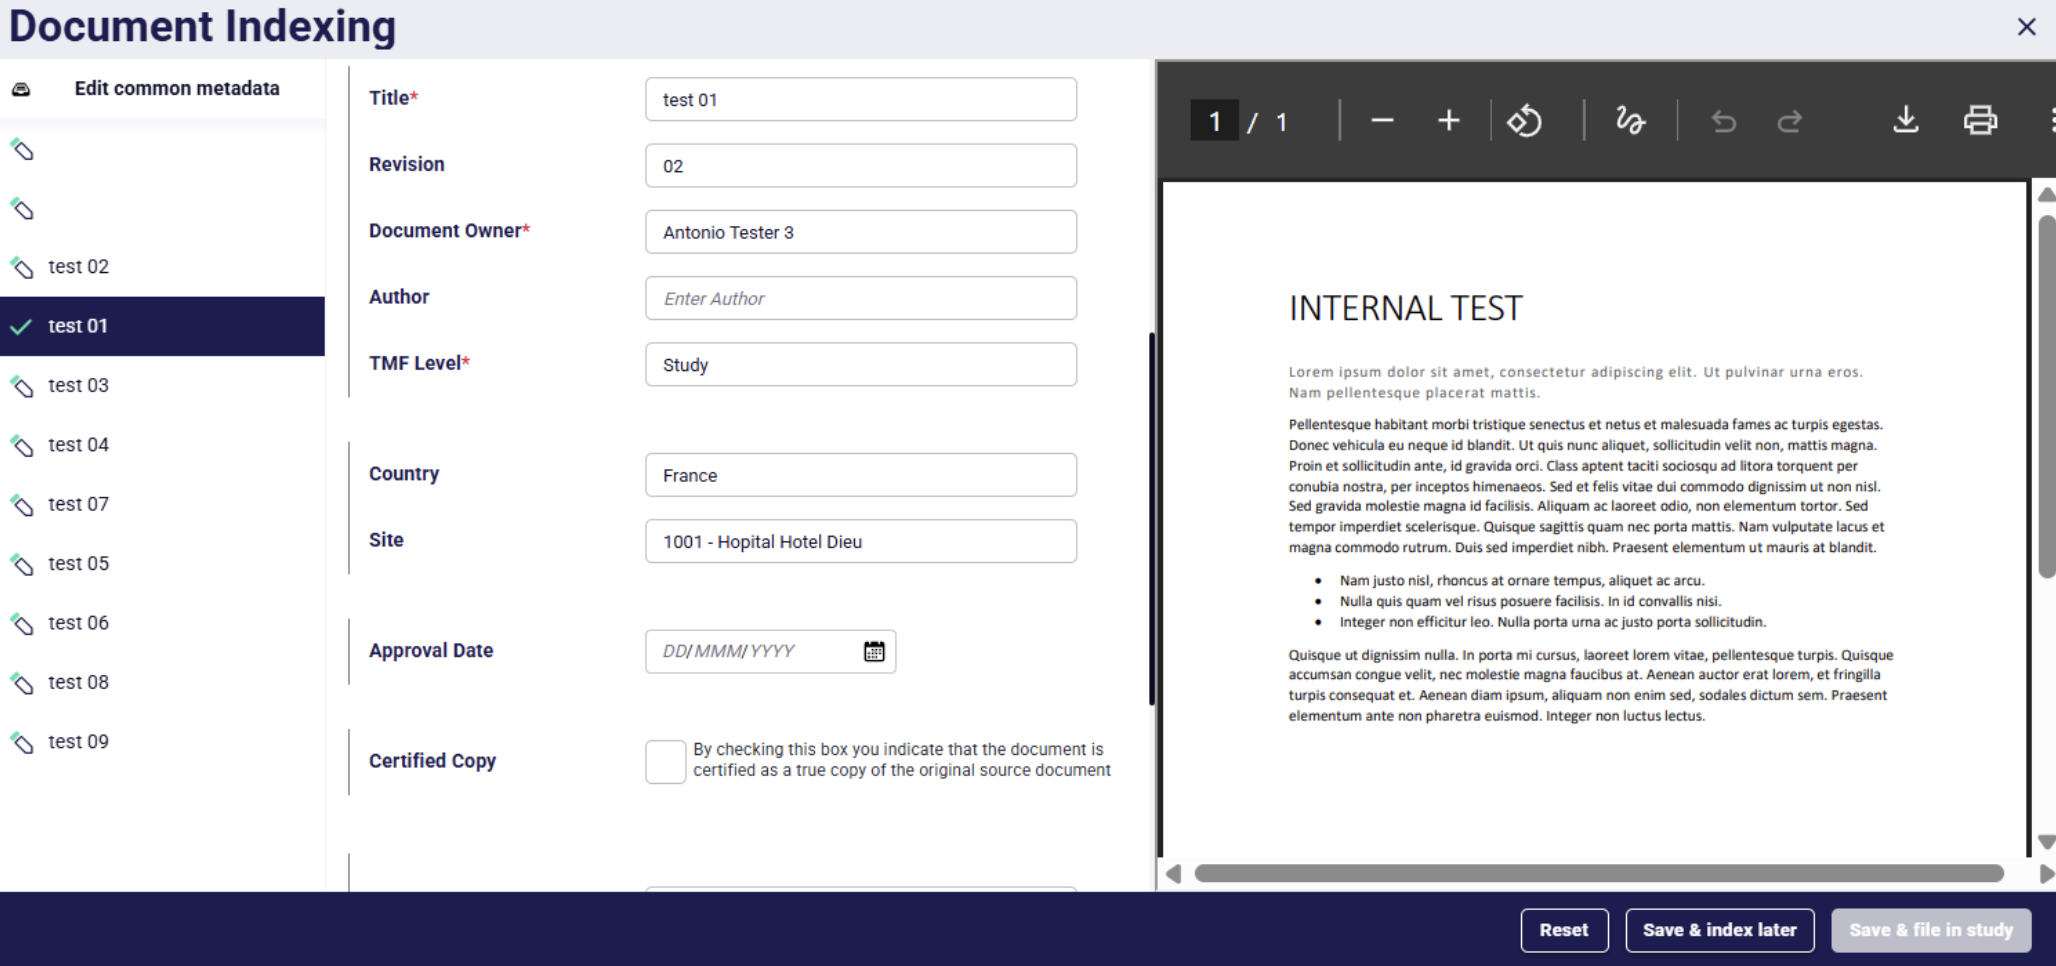The height and width of the screenshot is (966, 2056).
Task: Click Save & file in study
Action: [1931, 929]
